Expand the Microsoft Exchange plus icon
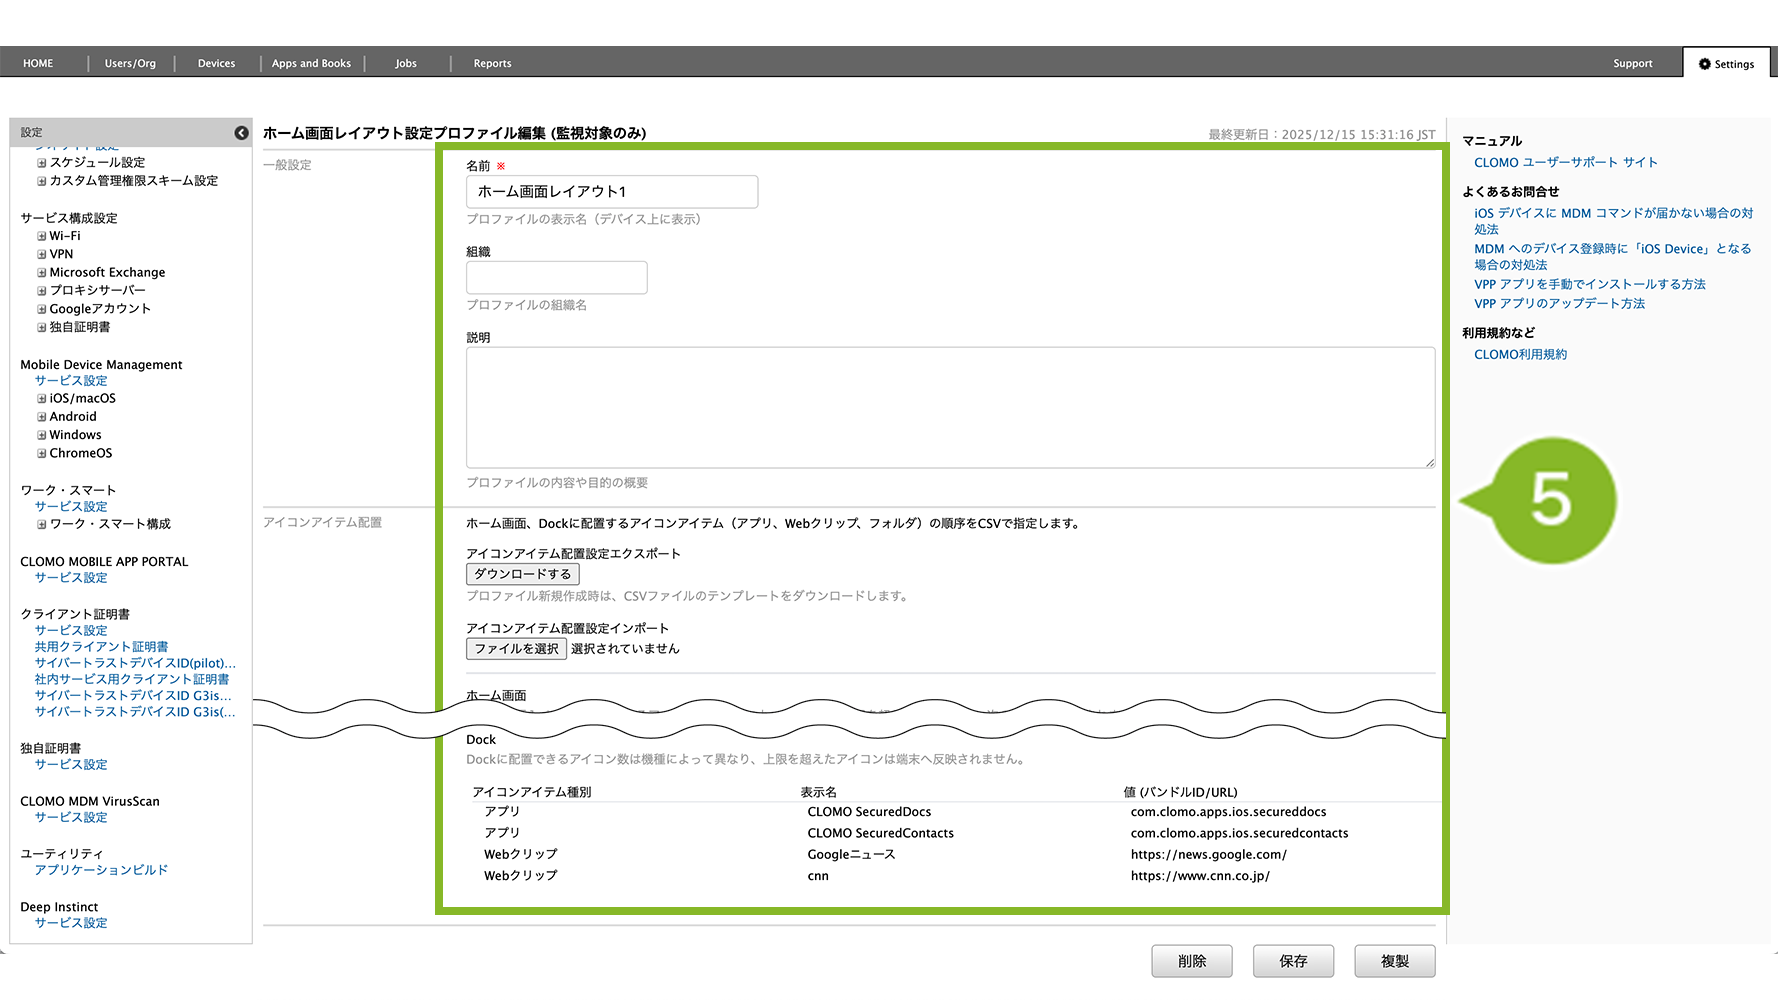 42,273
